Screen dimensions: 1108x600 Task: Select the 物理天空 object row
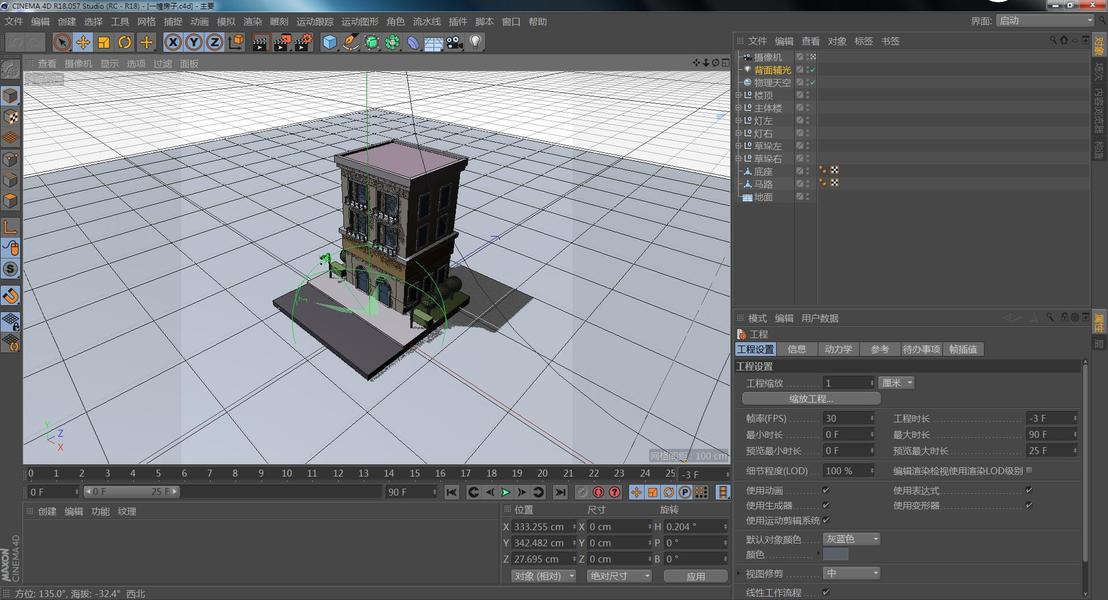pos(772,83)
